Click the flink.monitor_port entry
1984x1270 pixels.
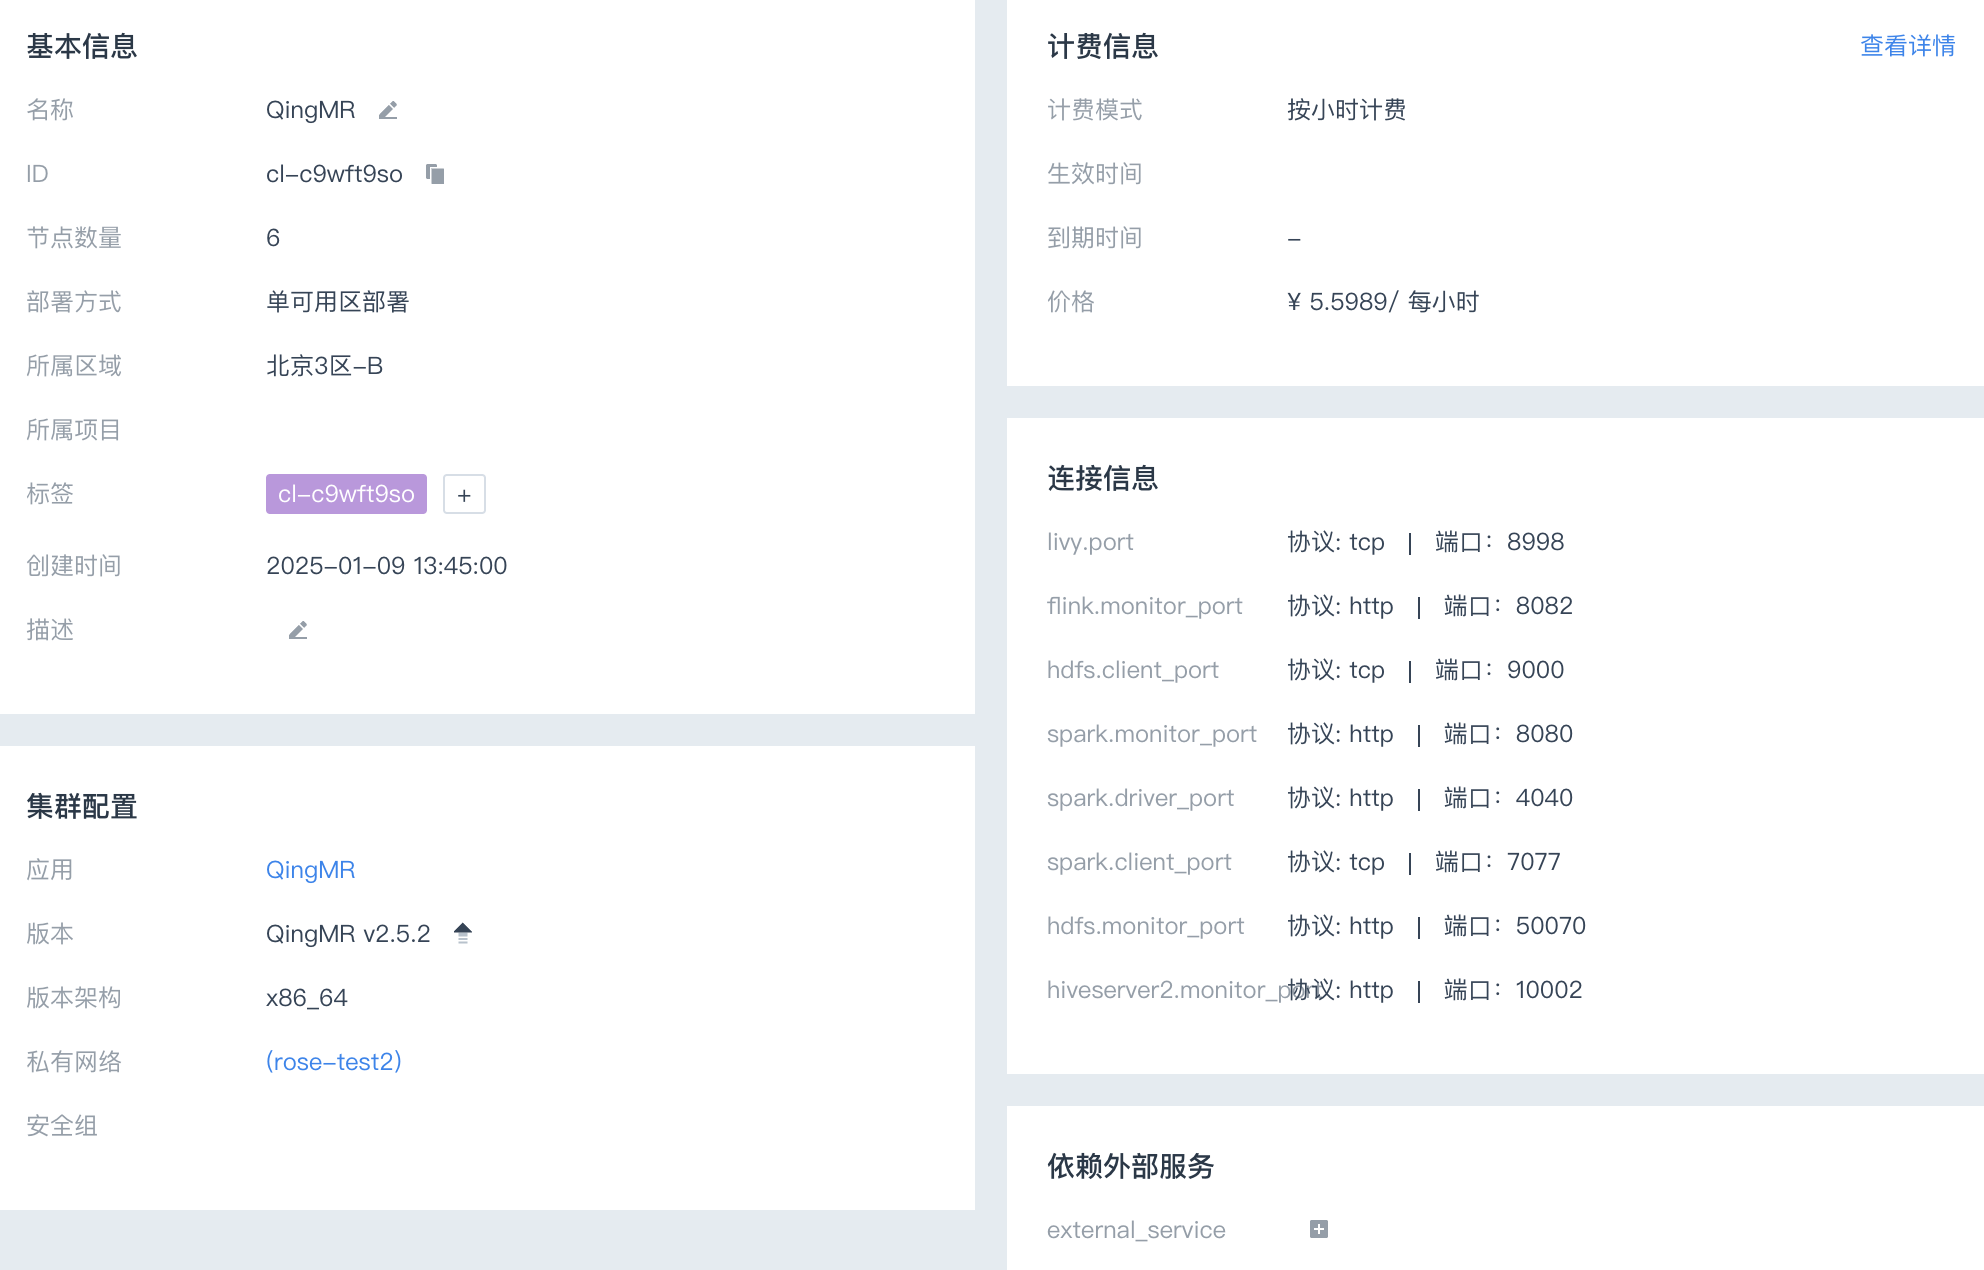[1144, 606]
